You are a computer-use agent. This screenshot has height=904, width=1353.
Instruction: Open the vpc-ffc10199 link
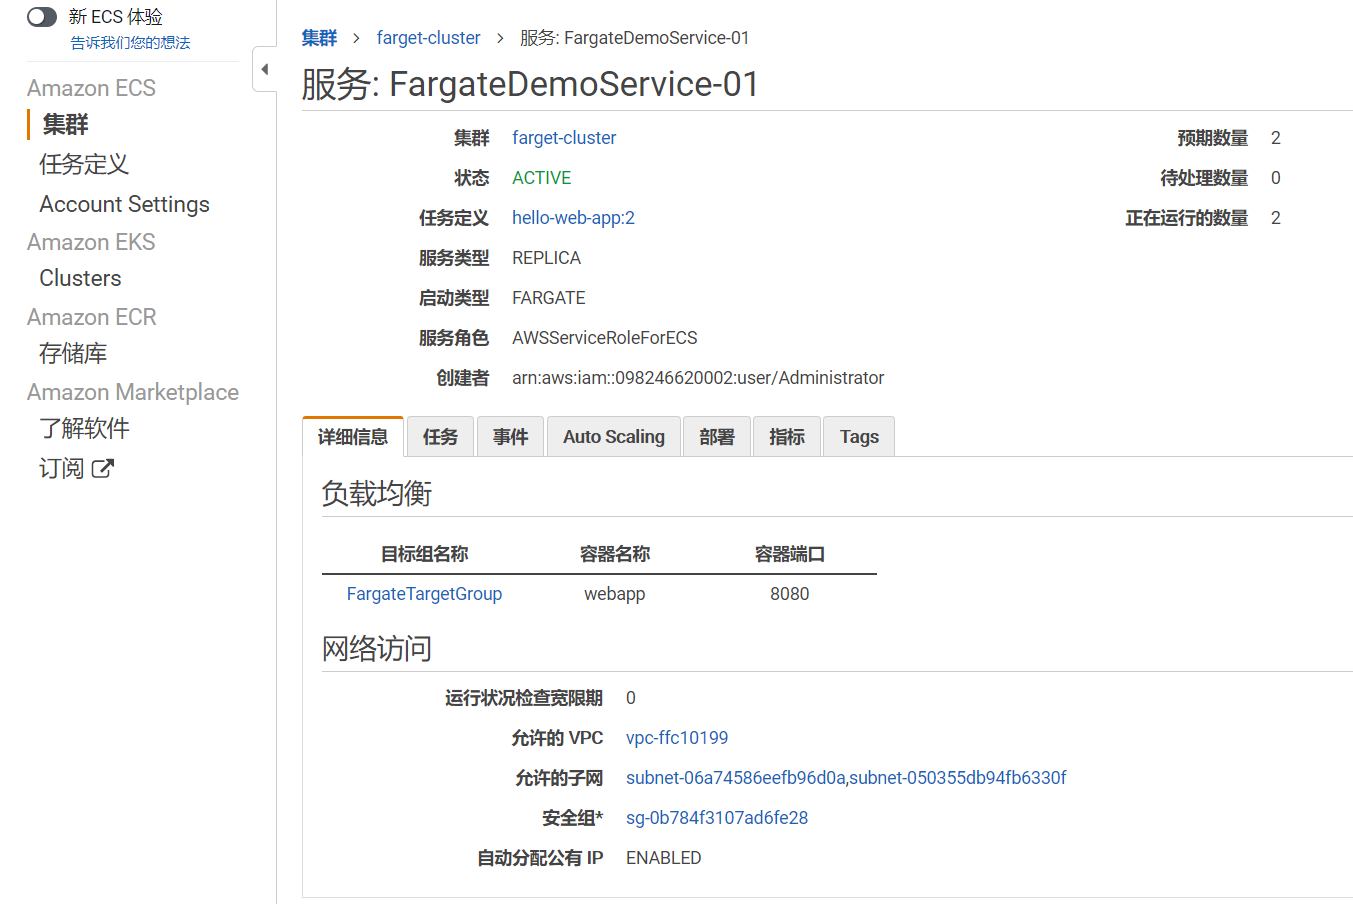[677, 738]
